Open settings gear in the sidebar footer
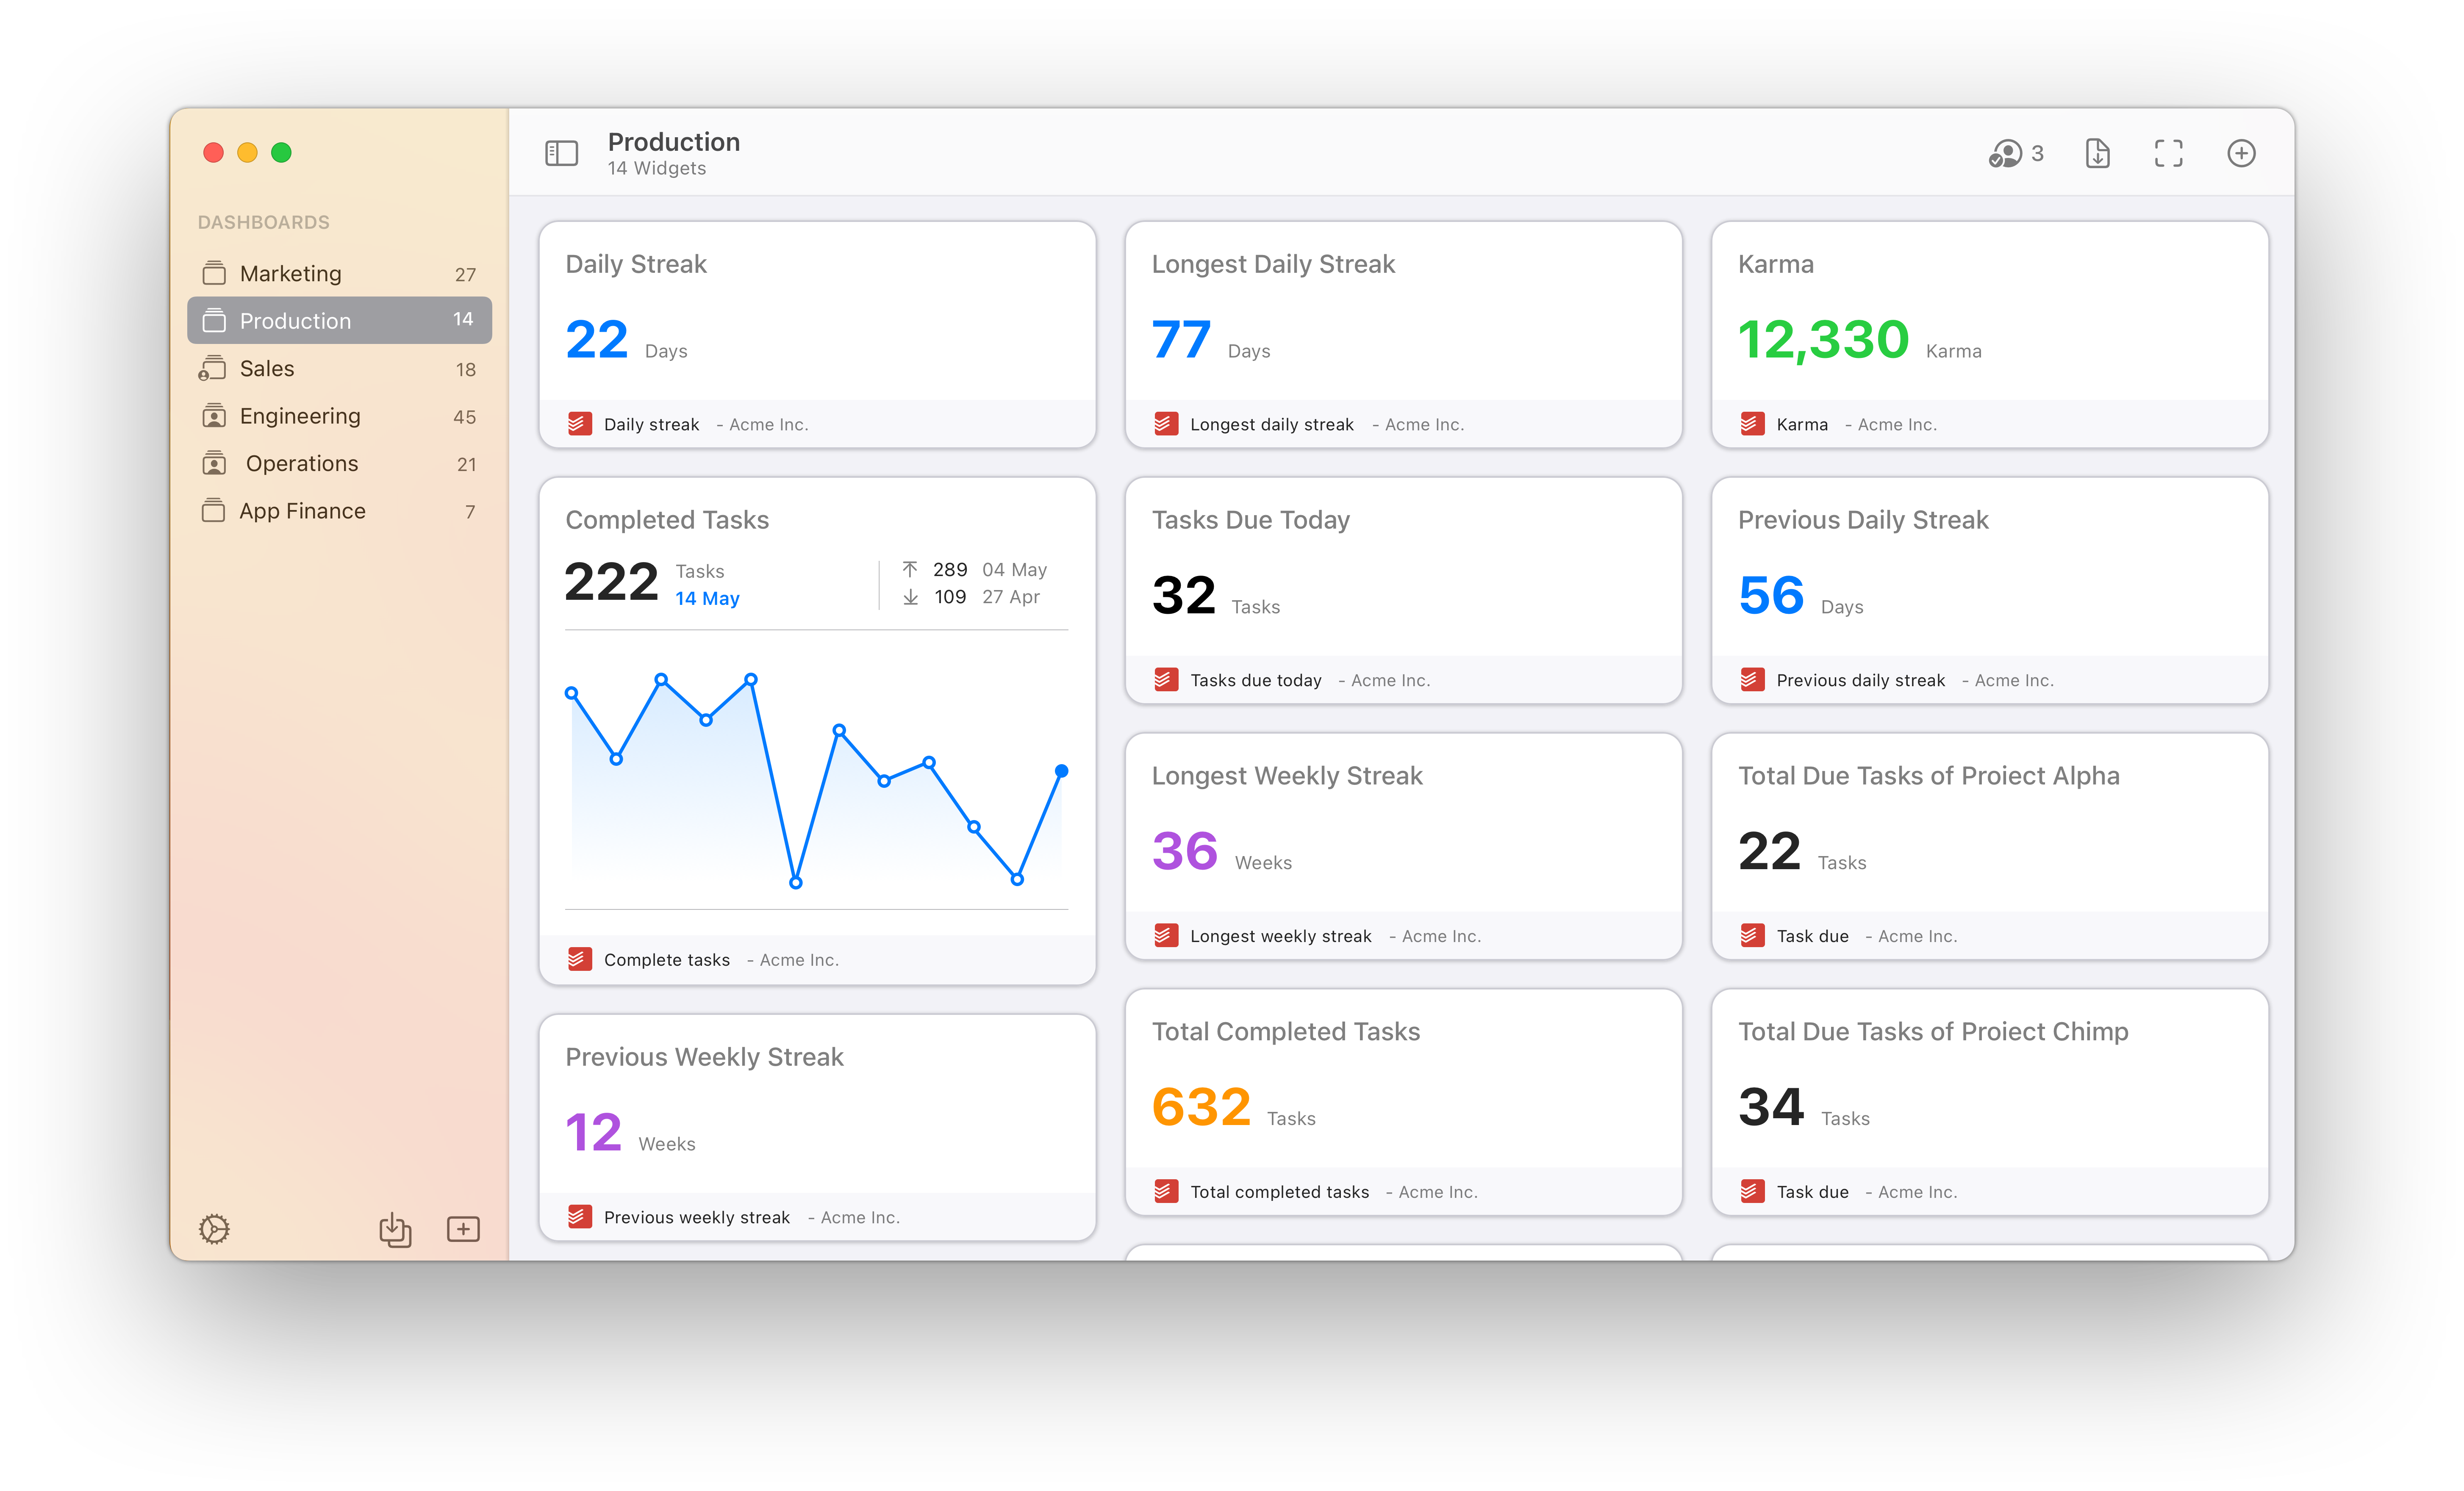The height and width of the screenshot is (1491, 2464). pos(214,1229)
